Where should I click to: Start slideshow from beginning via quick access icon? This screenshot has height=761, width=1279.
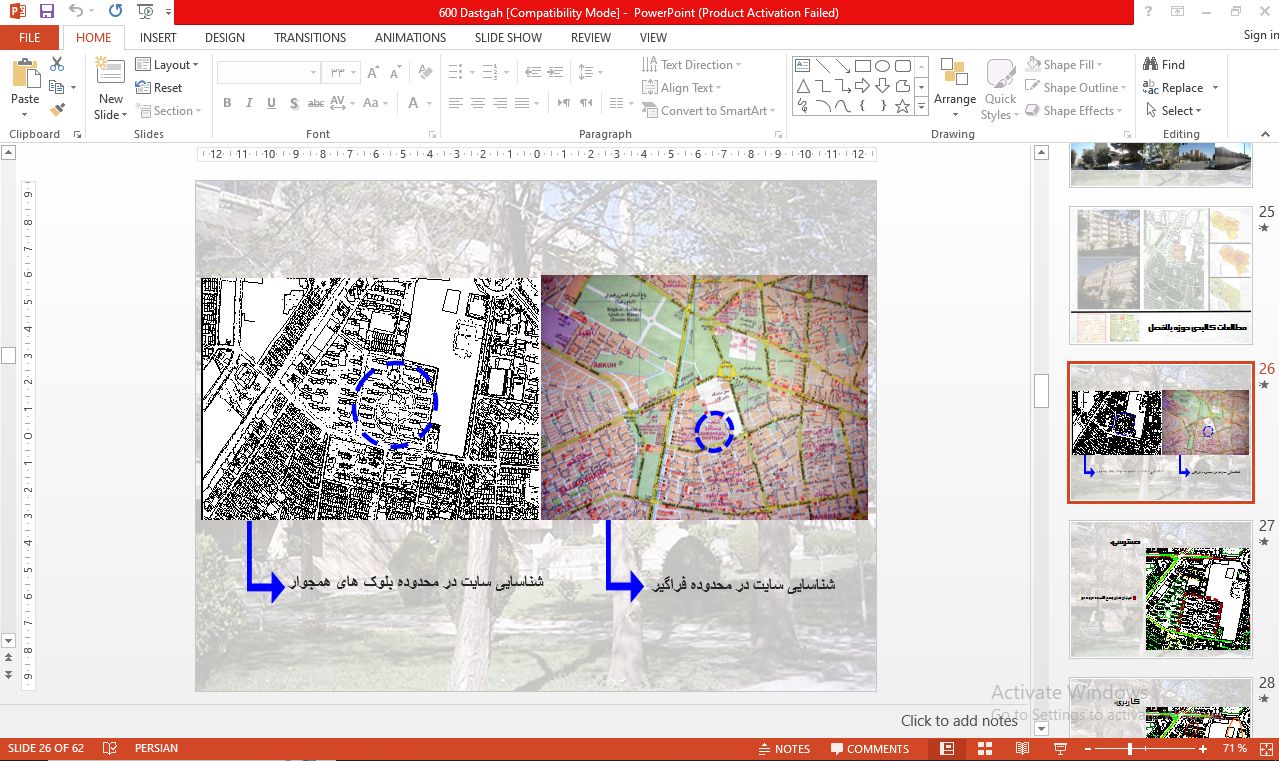(145, 12)
